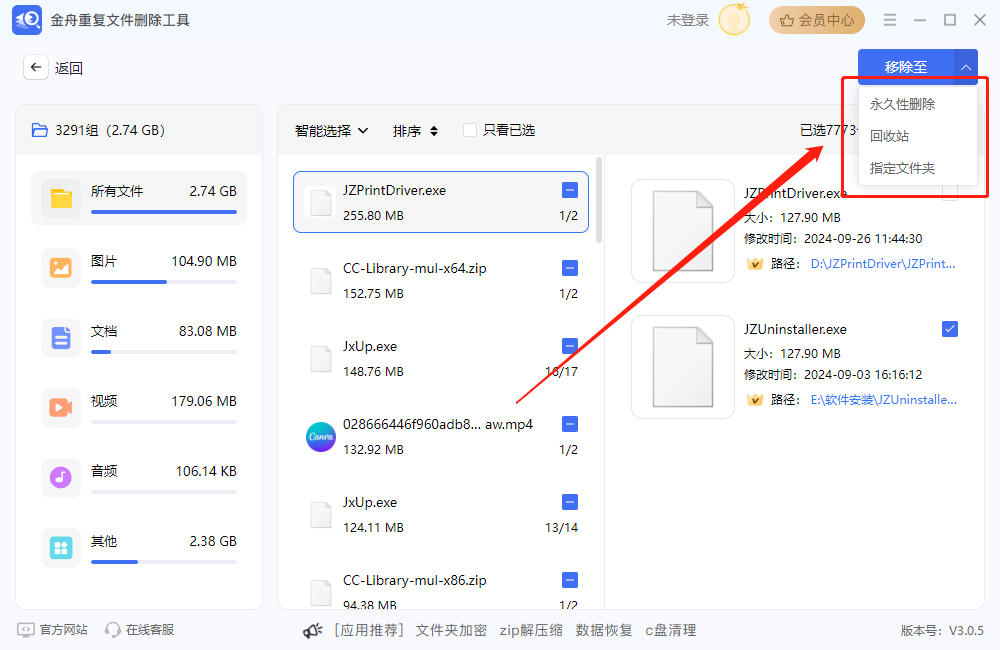Click the 音频 category music icon
Viewport: 1000px width, 650px height.
[61, 477]
